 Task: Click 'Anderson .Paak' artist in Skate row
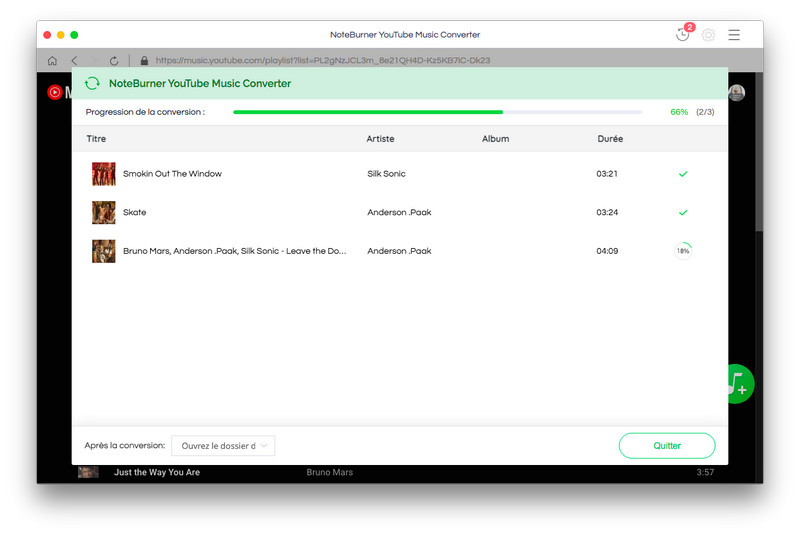coord(399,212)
